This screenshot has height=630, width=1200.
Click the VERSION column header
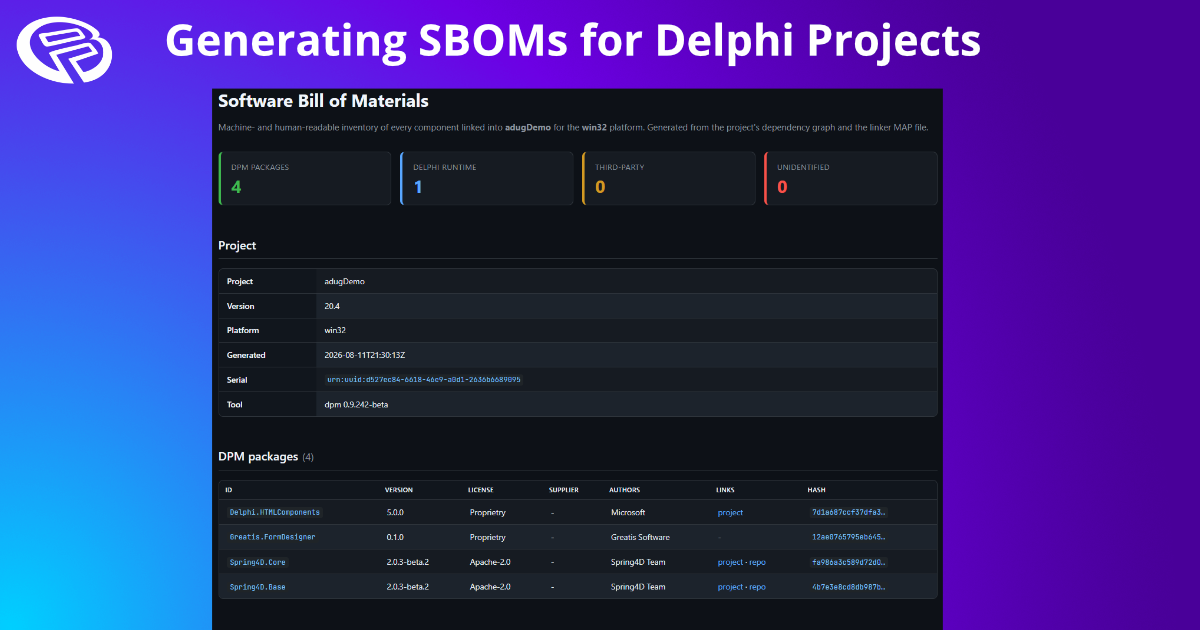click(399, 490)
